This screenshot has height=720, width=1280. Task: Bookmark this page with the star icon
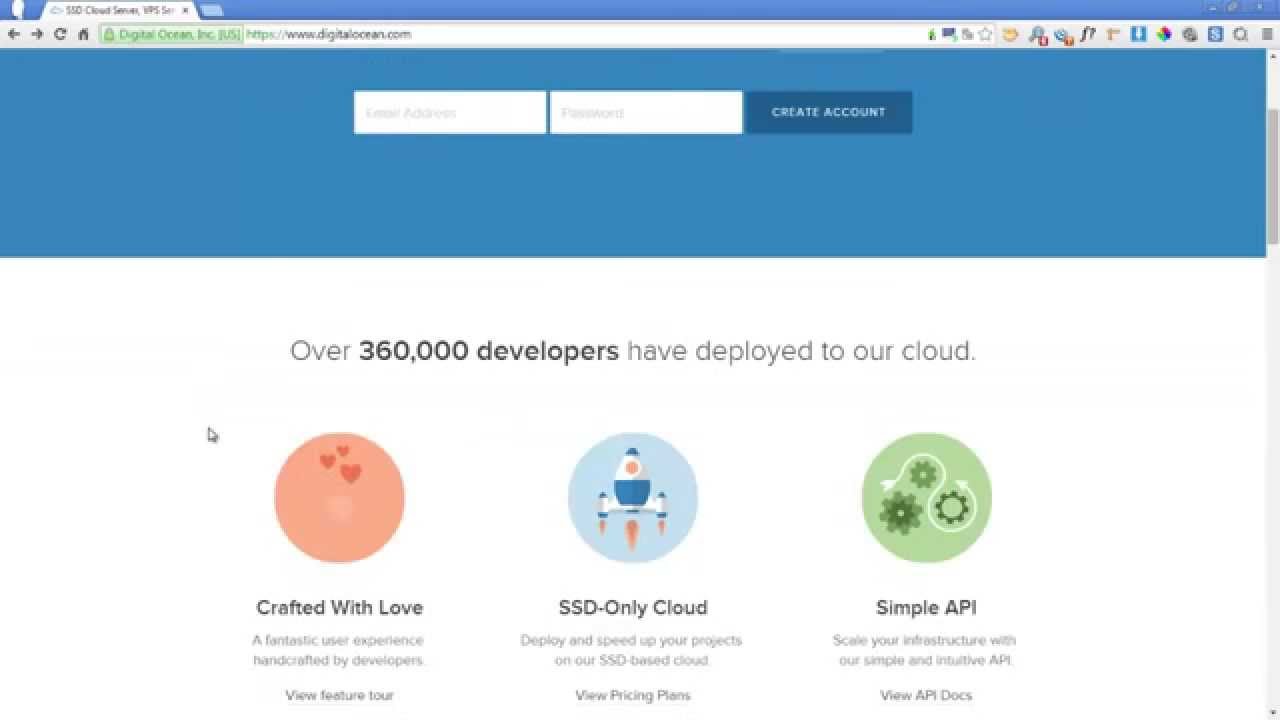point(985,34)
